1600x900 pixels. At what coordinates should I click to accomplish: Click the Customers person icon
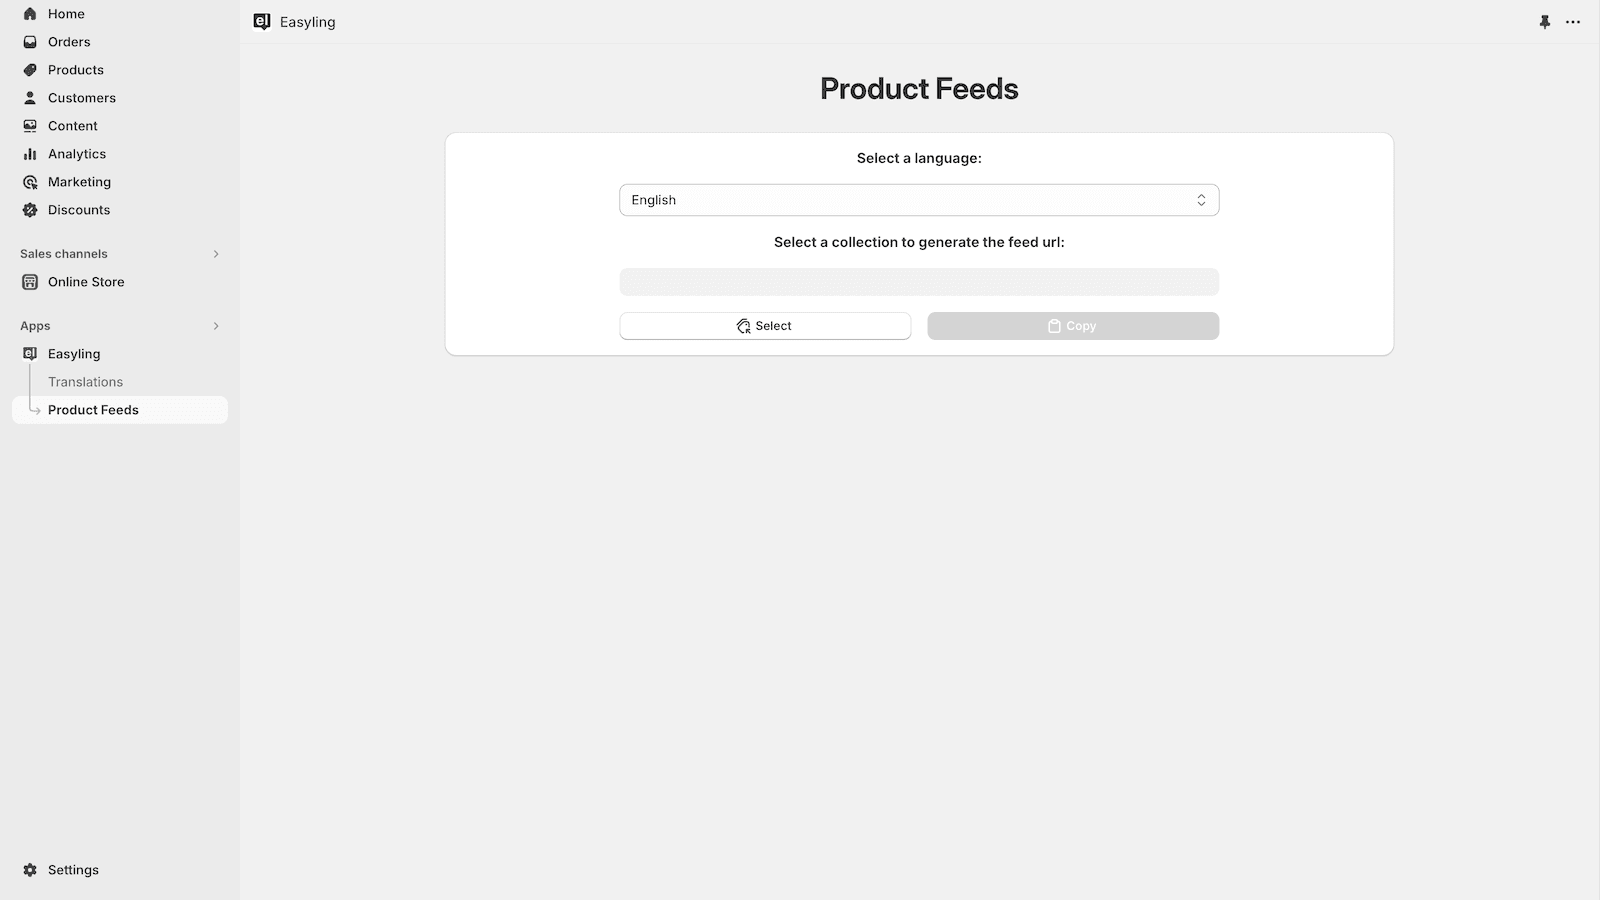tap(30, 98)
